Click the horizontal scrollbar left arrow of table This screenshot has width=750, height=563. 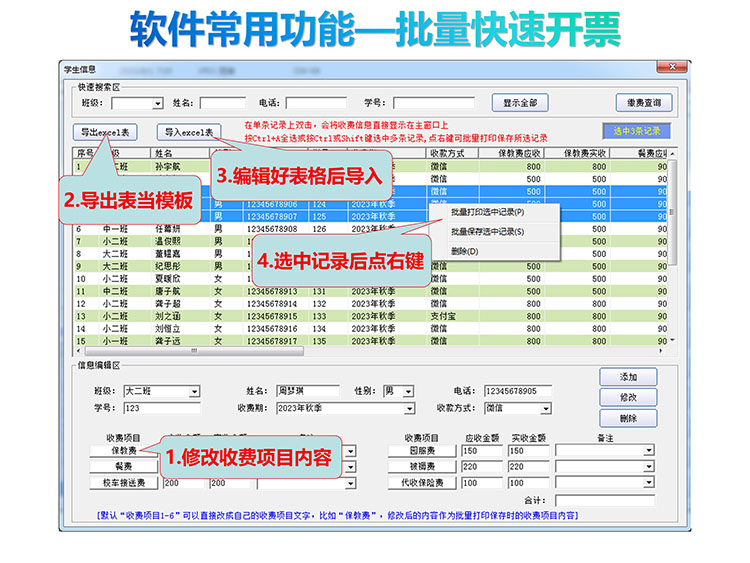(x=78, y=351)
